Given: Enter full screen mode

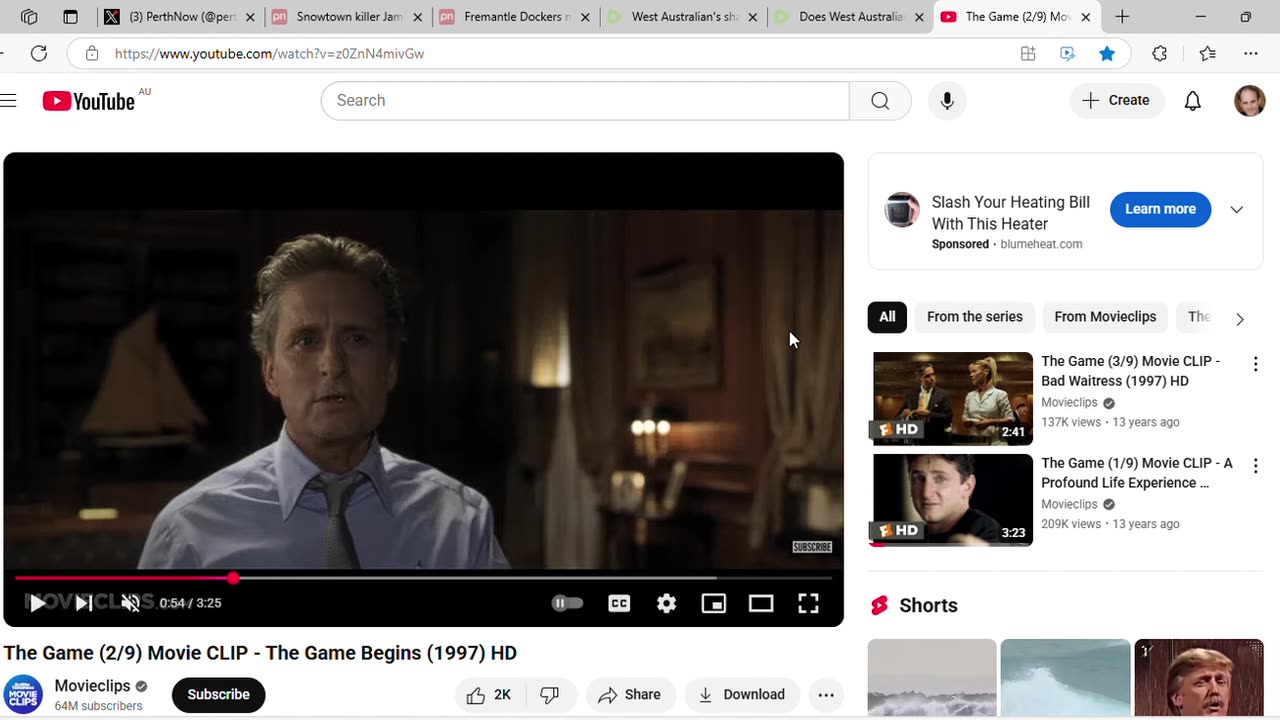Looking at the screenshot, I should pos(808,603).
